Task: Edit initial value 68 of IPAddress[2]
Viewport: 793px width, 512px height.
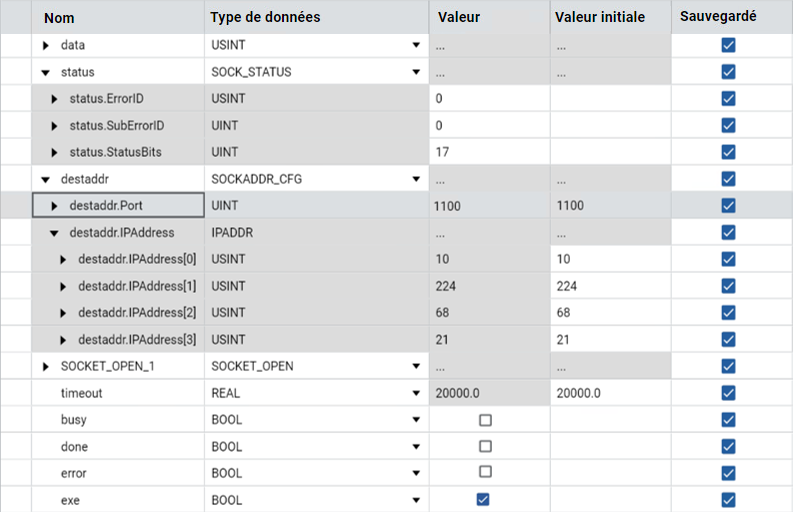Action: point(611,313)
